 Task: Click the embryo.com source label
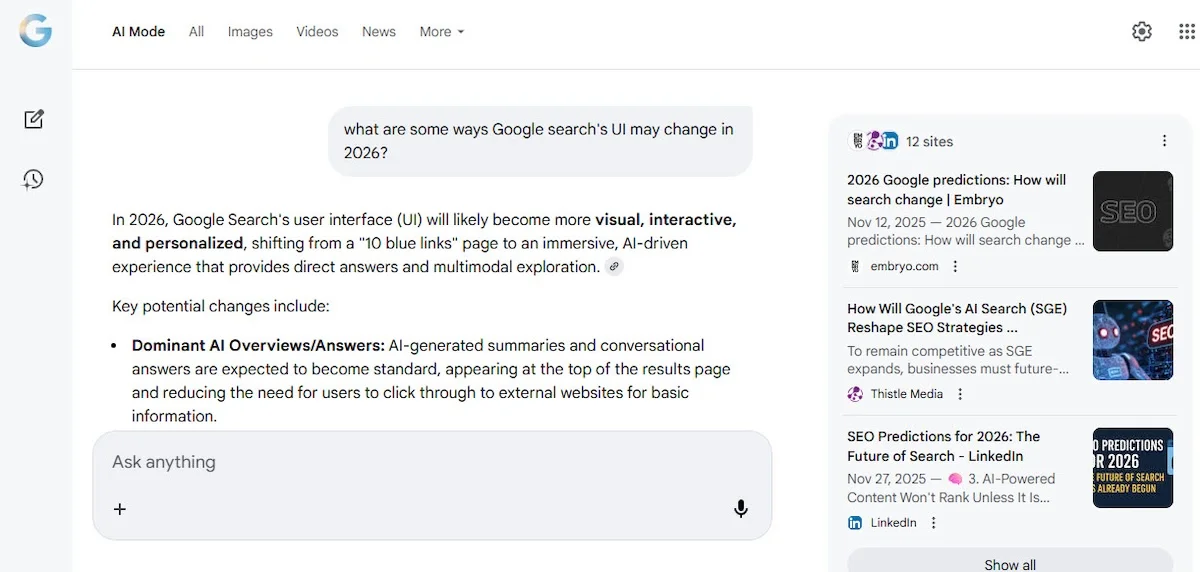pos(904,266)
